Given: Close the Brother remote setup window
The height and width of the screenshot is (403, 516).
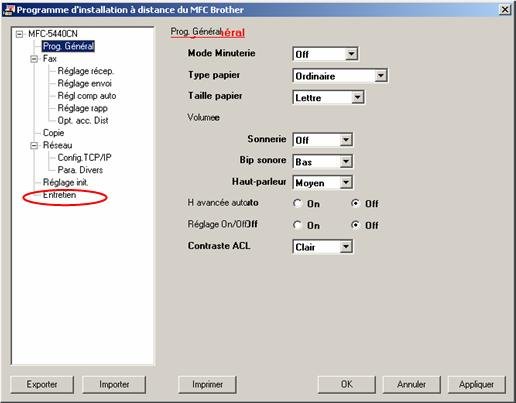Looking at the screenshot, I should click(x=505, y=10).
